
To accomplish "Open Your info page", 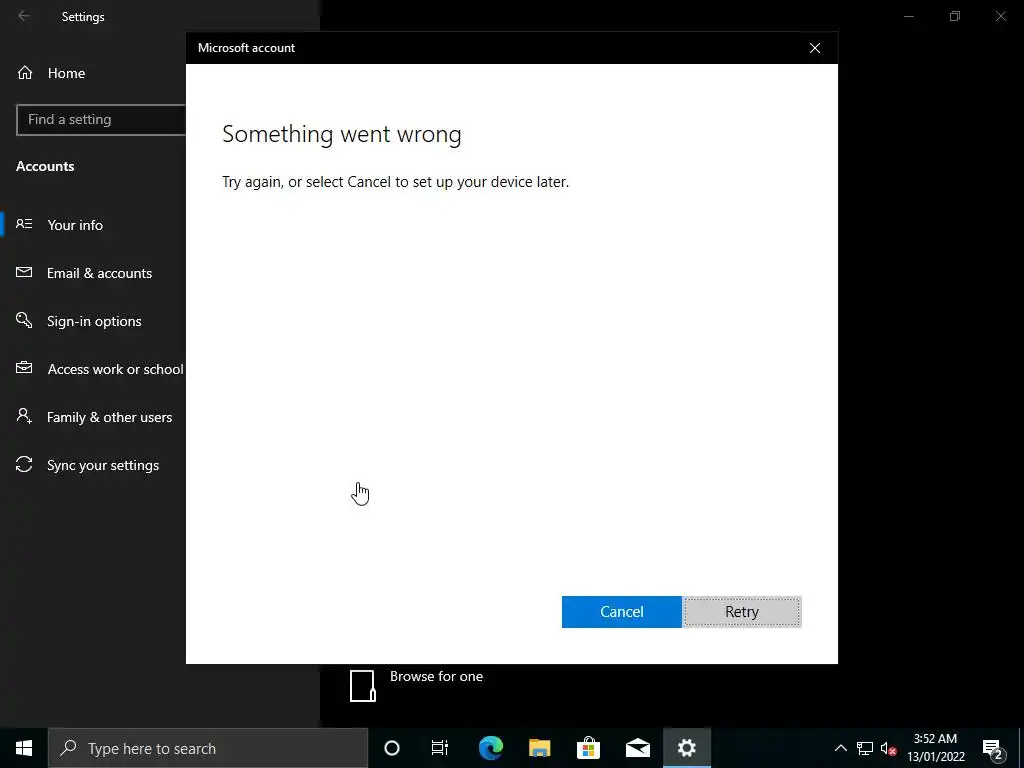I will pyautogui.click(x=74, y=225).
